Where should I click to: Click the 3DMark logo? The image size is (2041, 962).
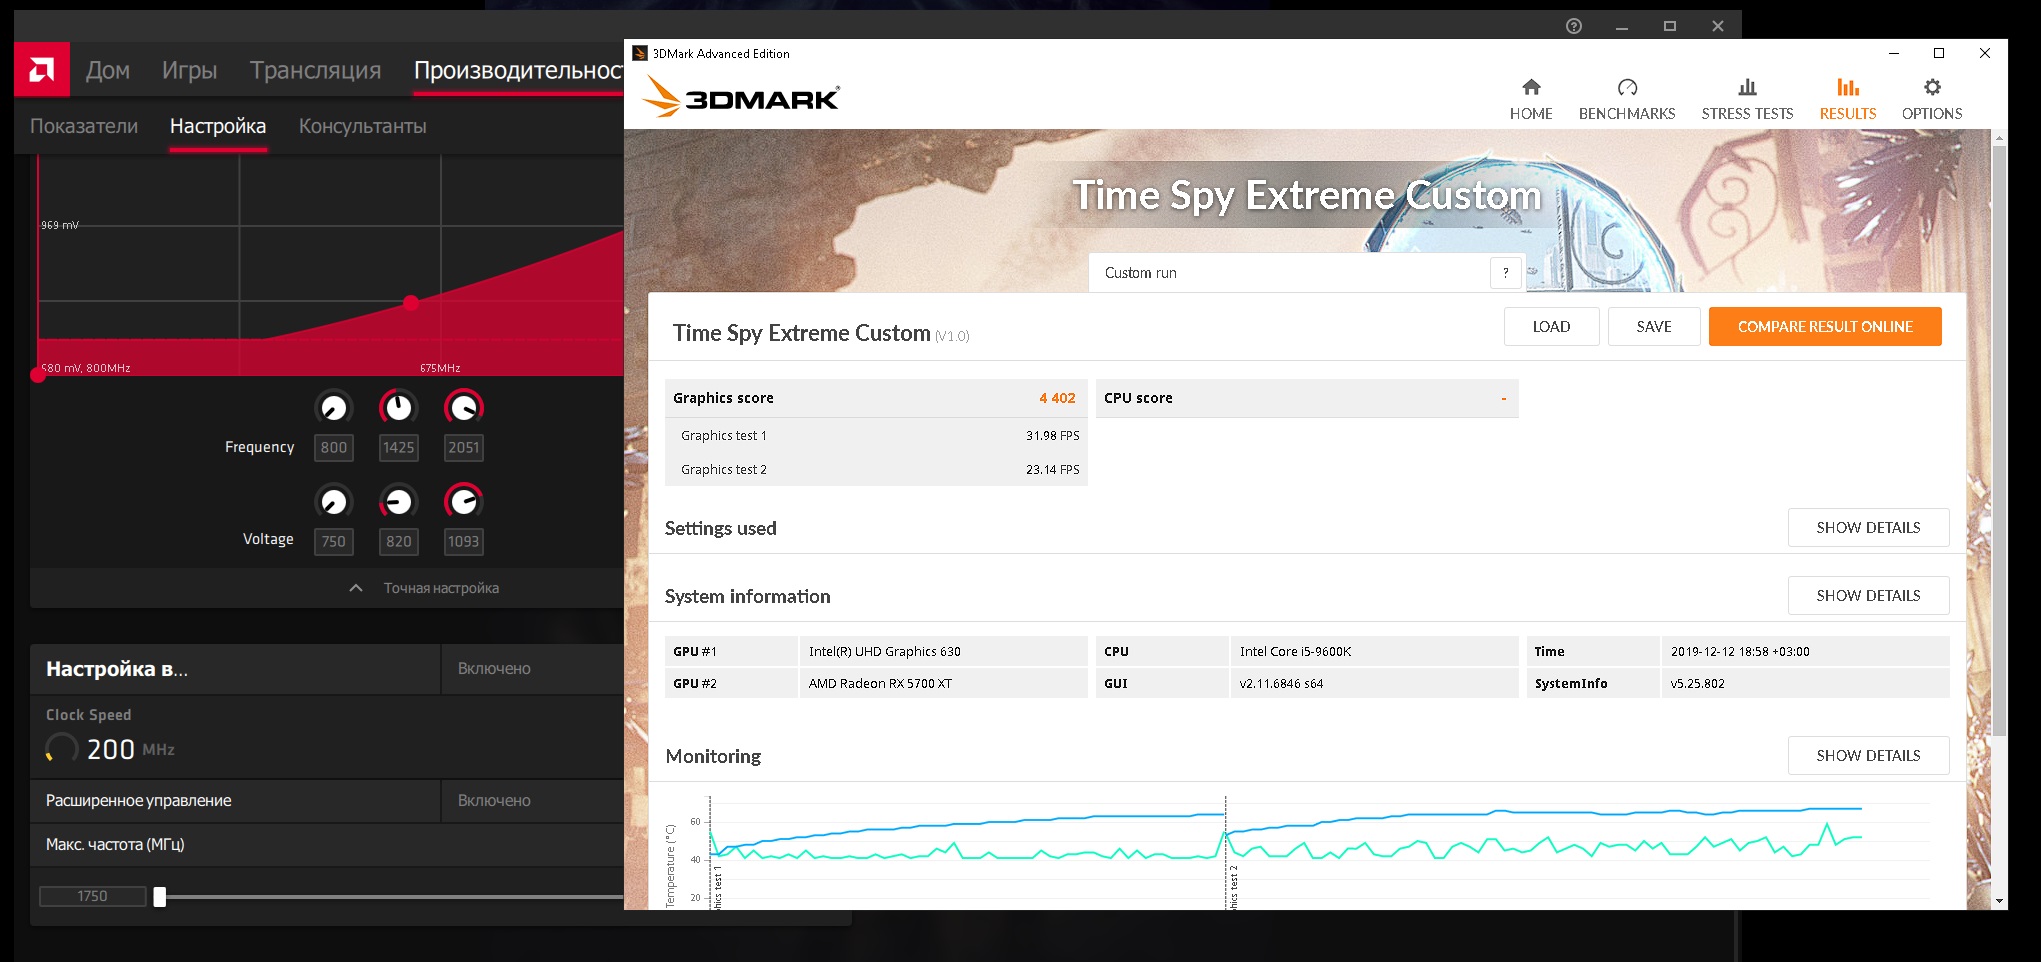pyautogui.click(x=740, y=97)
